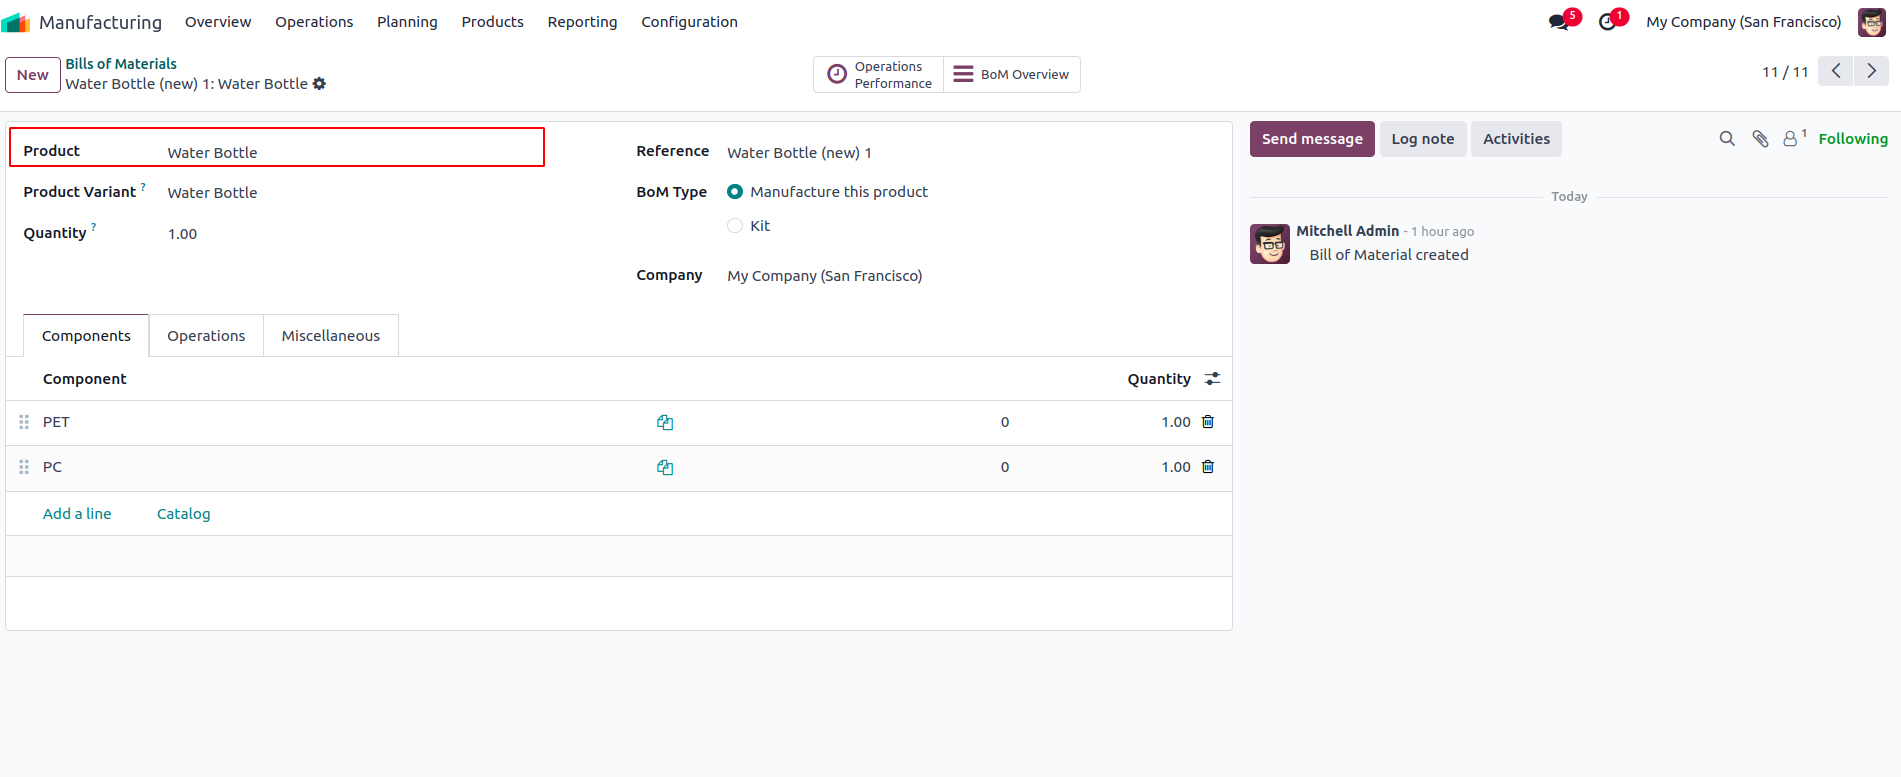Screen dimensions: 1901x777
Task: Click the copy icon on PET row
Action: (665, 423)
